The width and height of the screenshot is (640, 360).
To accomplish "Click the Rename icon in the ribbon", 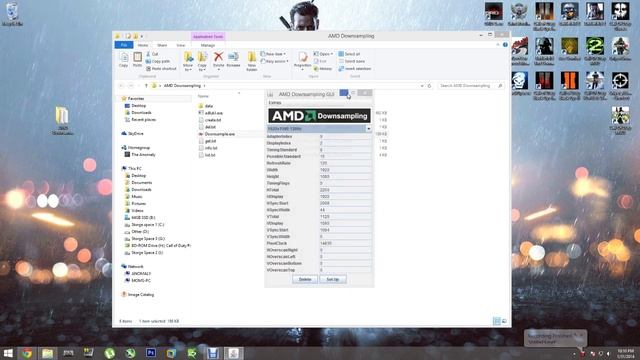I will 233,60.
